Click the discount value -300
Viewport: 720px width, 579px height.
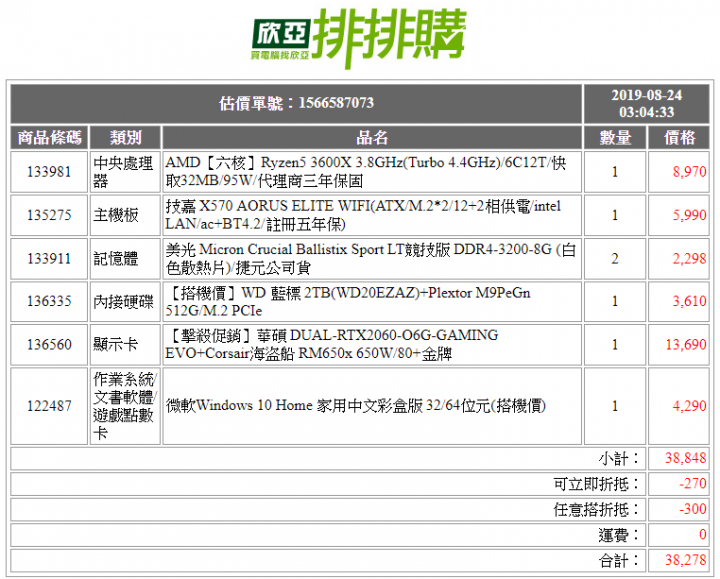[x=693, y=509]
